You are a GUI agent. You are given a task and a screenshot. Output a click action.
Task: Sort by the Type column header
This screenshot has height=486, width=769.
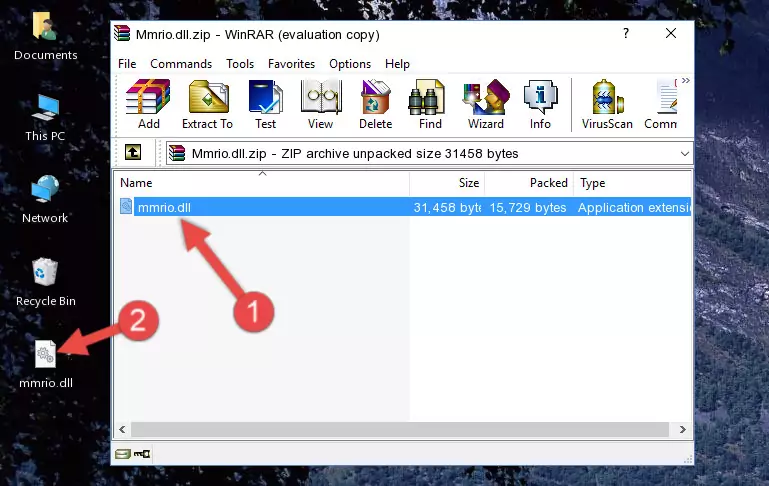click(633, 183)
